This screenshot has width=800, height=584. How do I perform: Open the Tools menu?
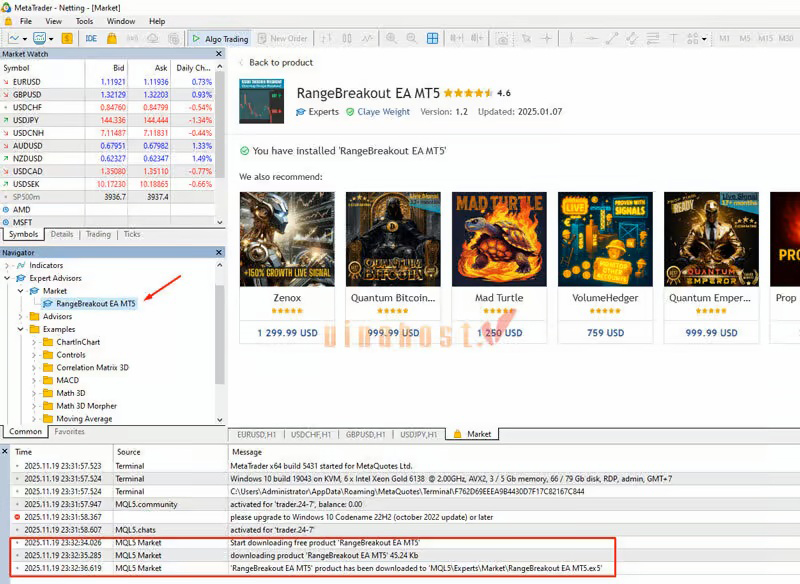coord(84,20)
